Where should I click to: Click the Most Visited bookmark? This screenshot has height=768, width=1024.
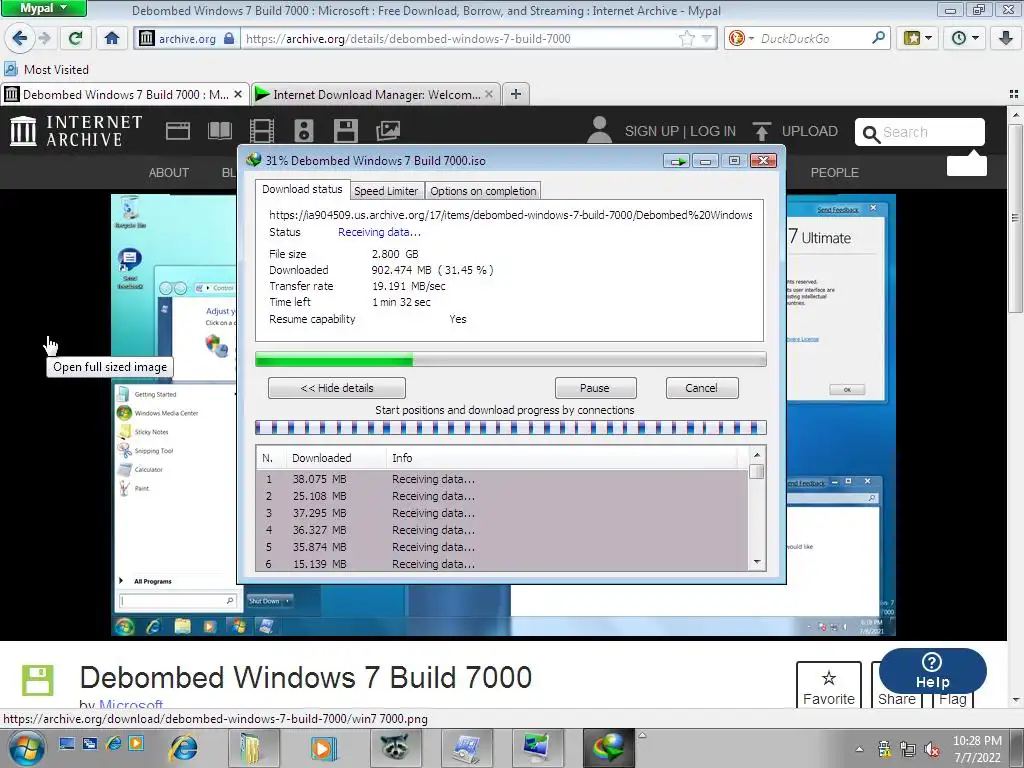click(x=46, y=69)
